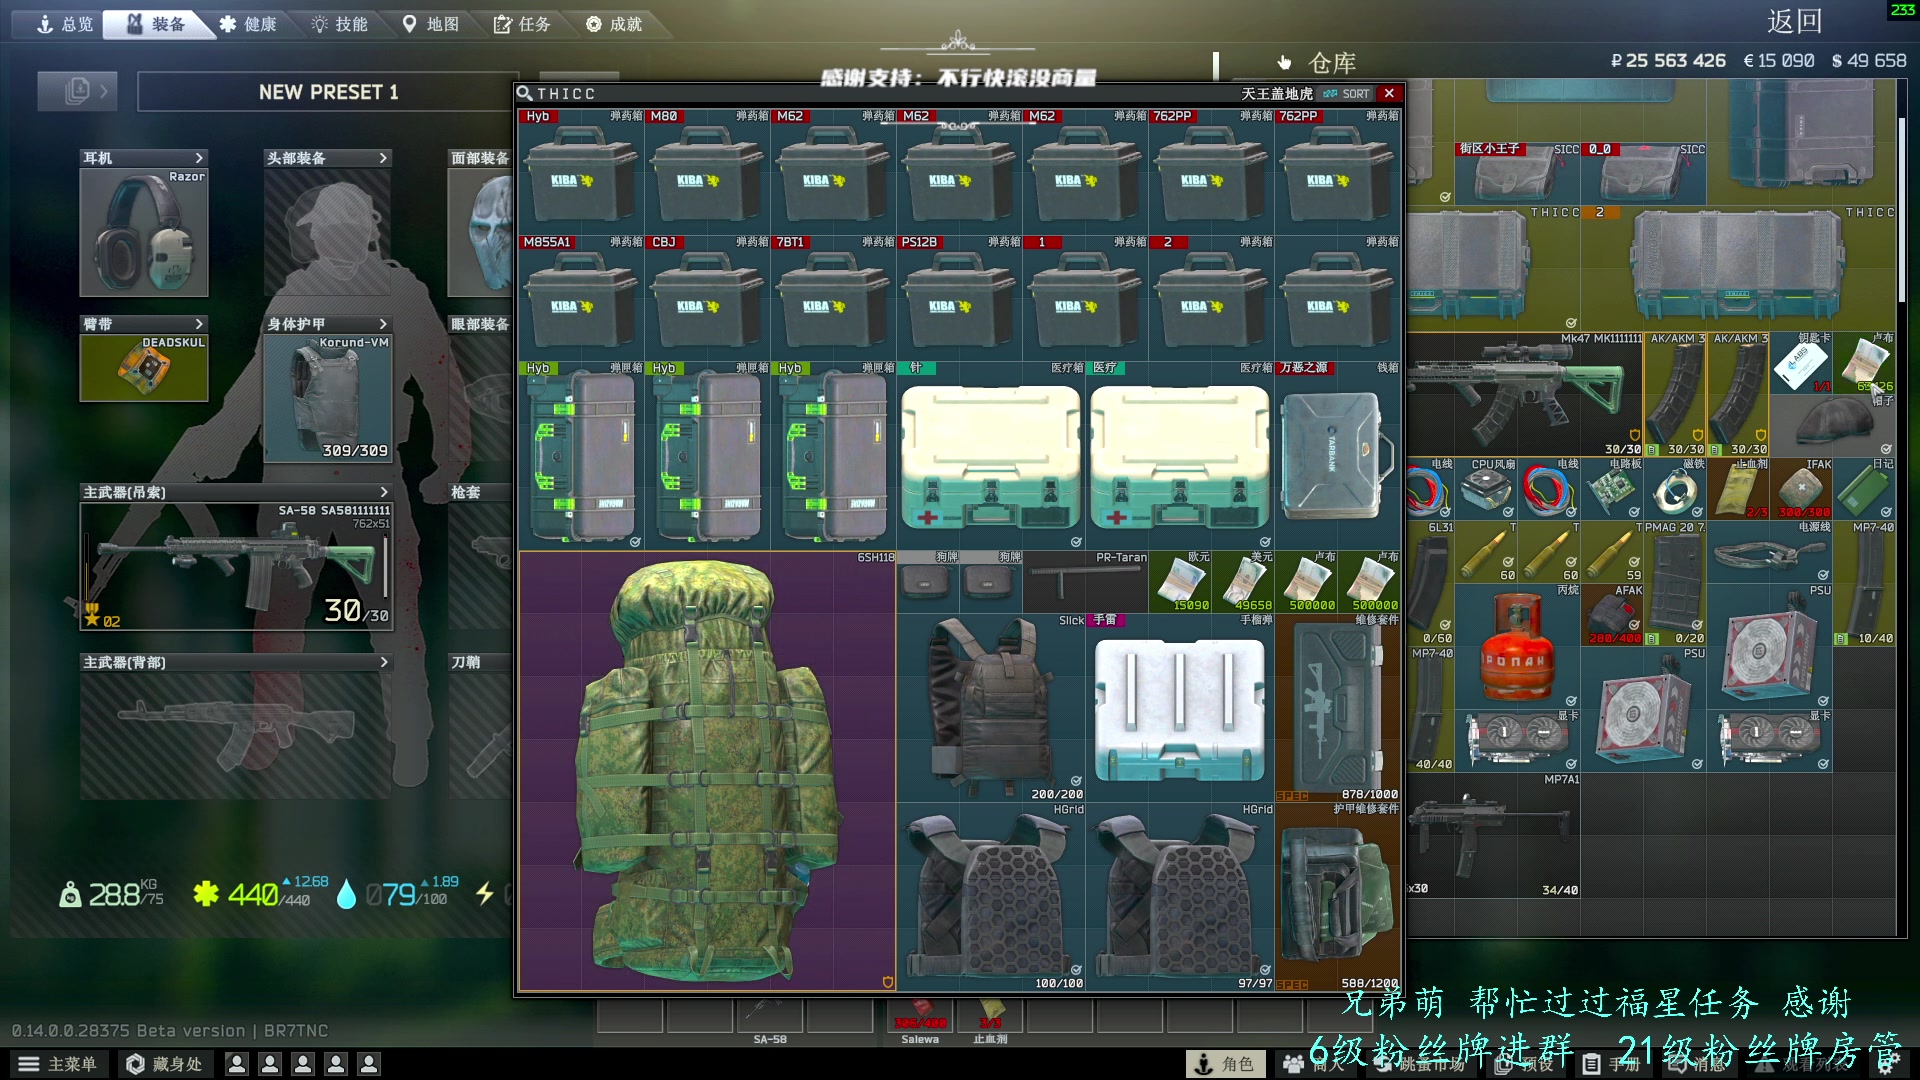Select the CPU风扇 item in stash

[1487, 488]
